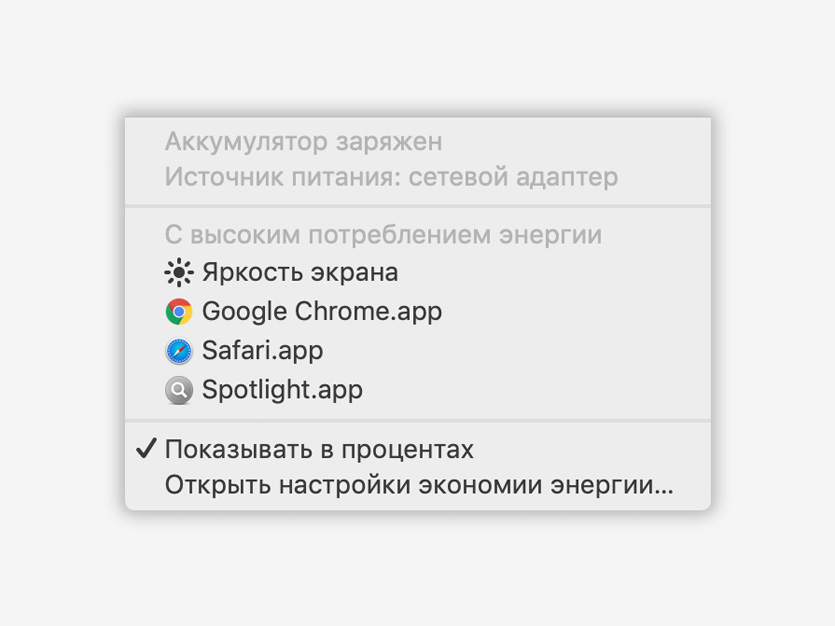Click the separator line below Источник питания
The width and height of the screenshot is (835, 626).
pos(418,206)
